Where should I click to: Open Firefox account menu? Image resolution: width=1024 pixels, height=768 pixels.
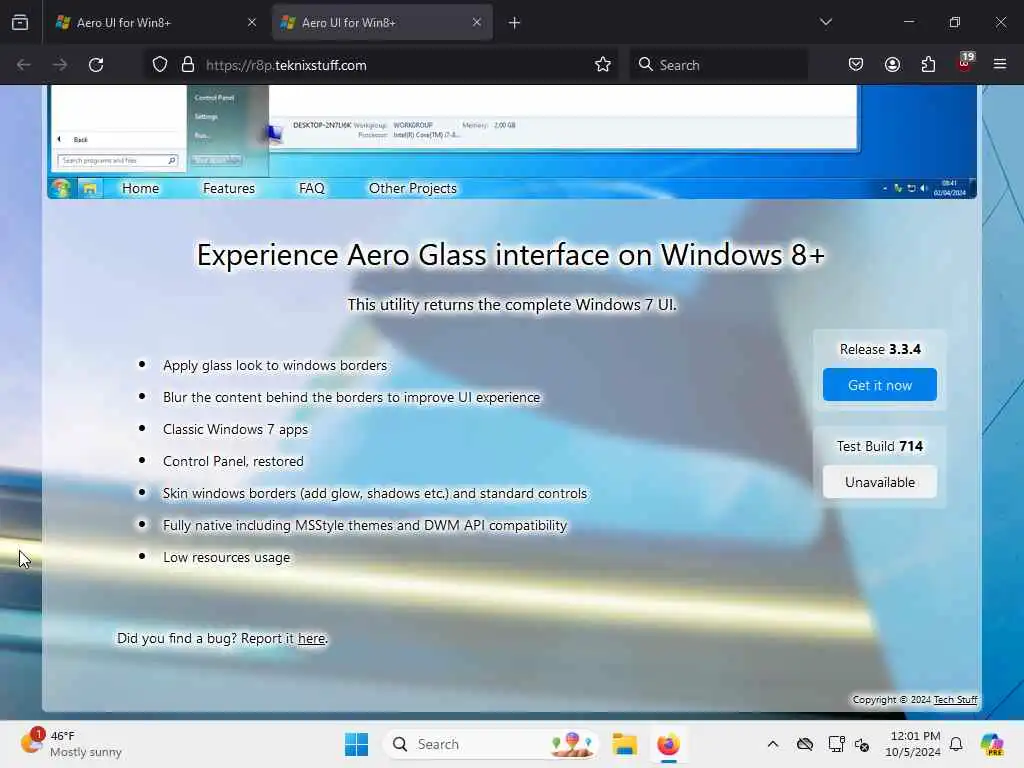tap(892, 65)
